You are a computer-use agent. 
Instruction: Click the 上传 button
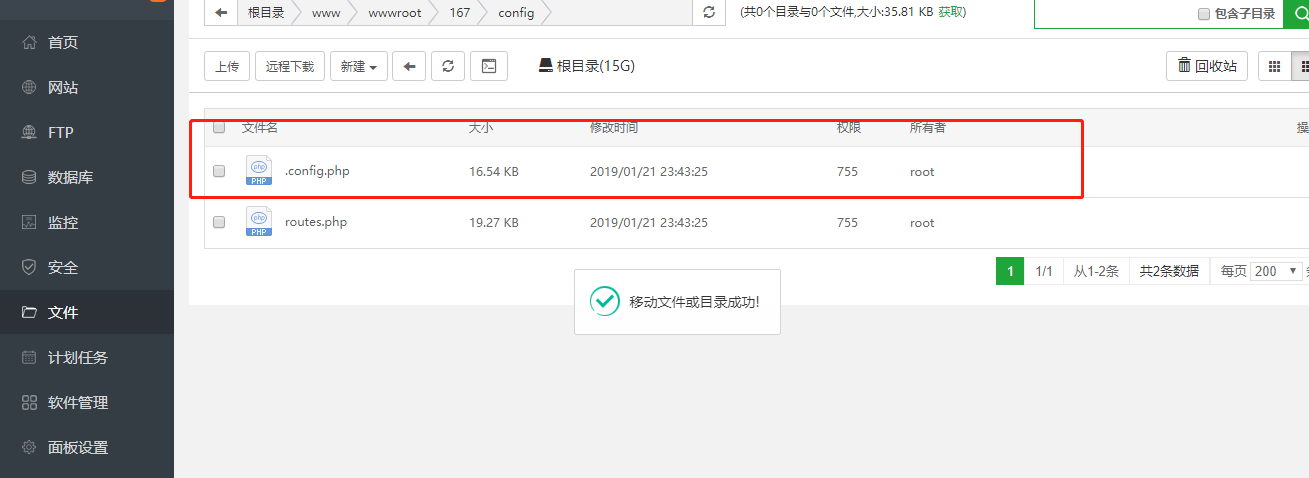coord(227,66)
